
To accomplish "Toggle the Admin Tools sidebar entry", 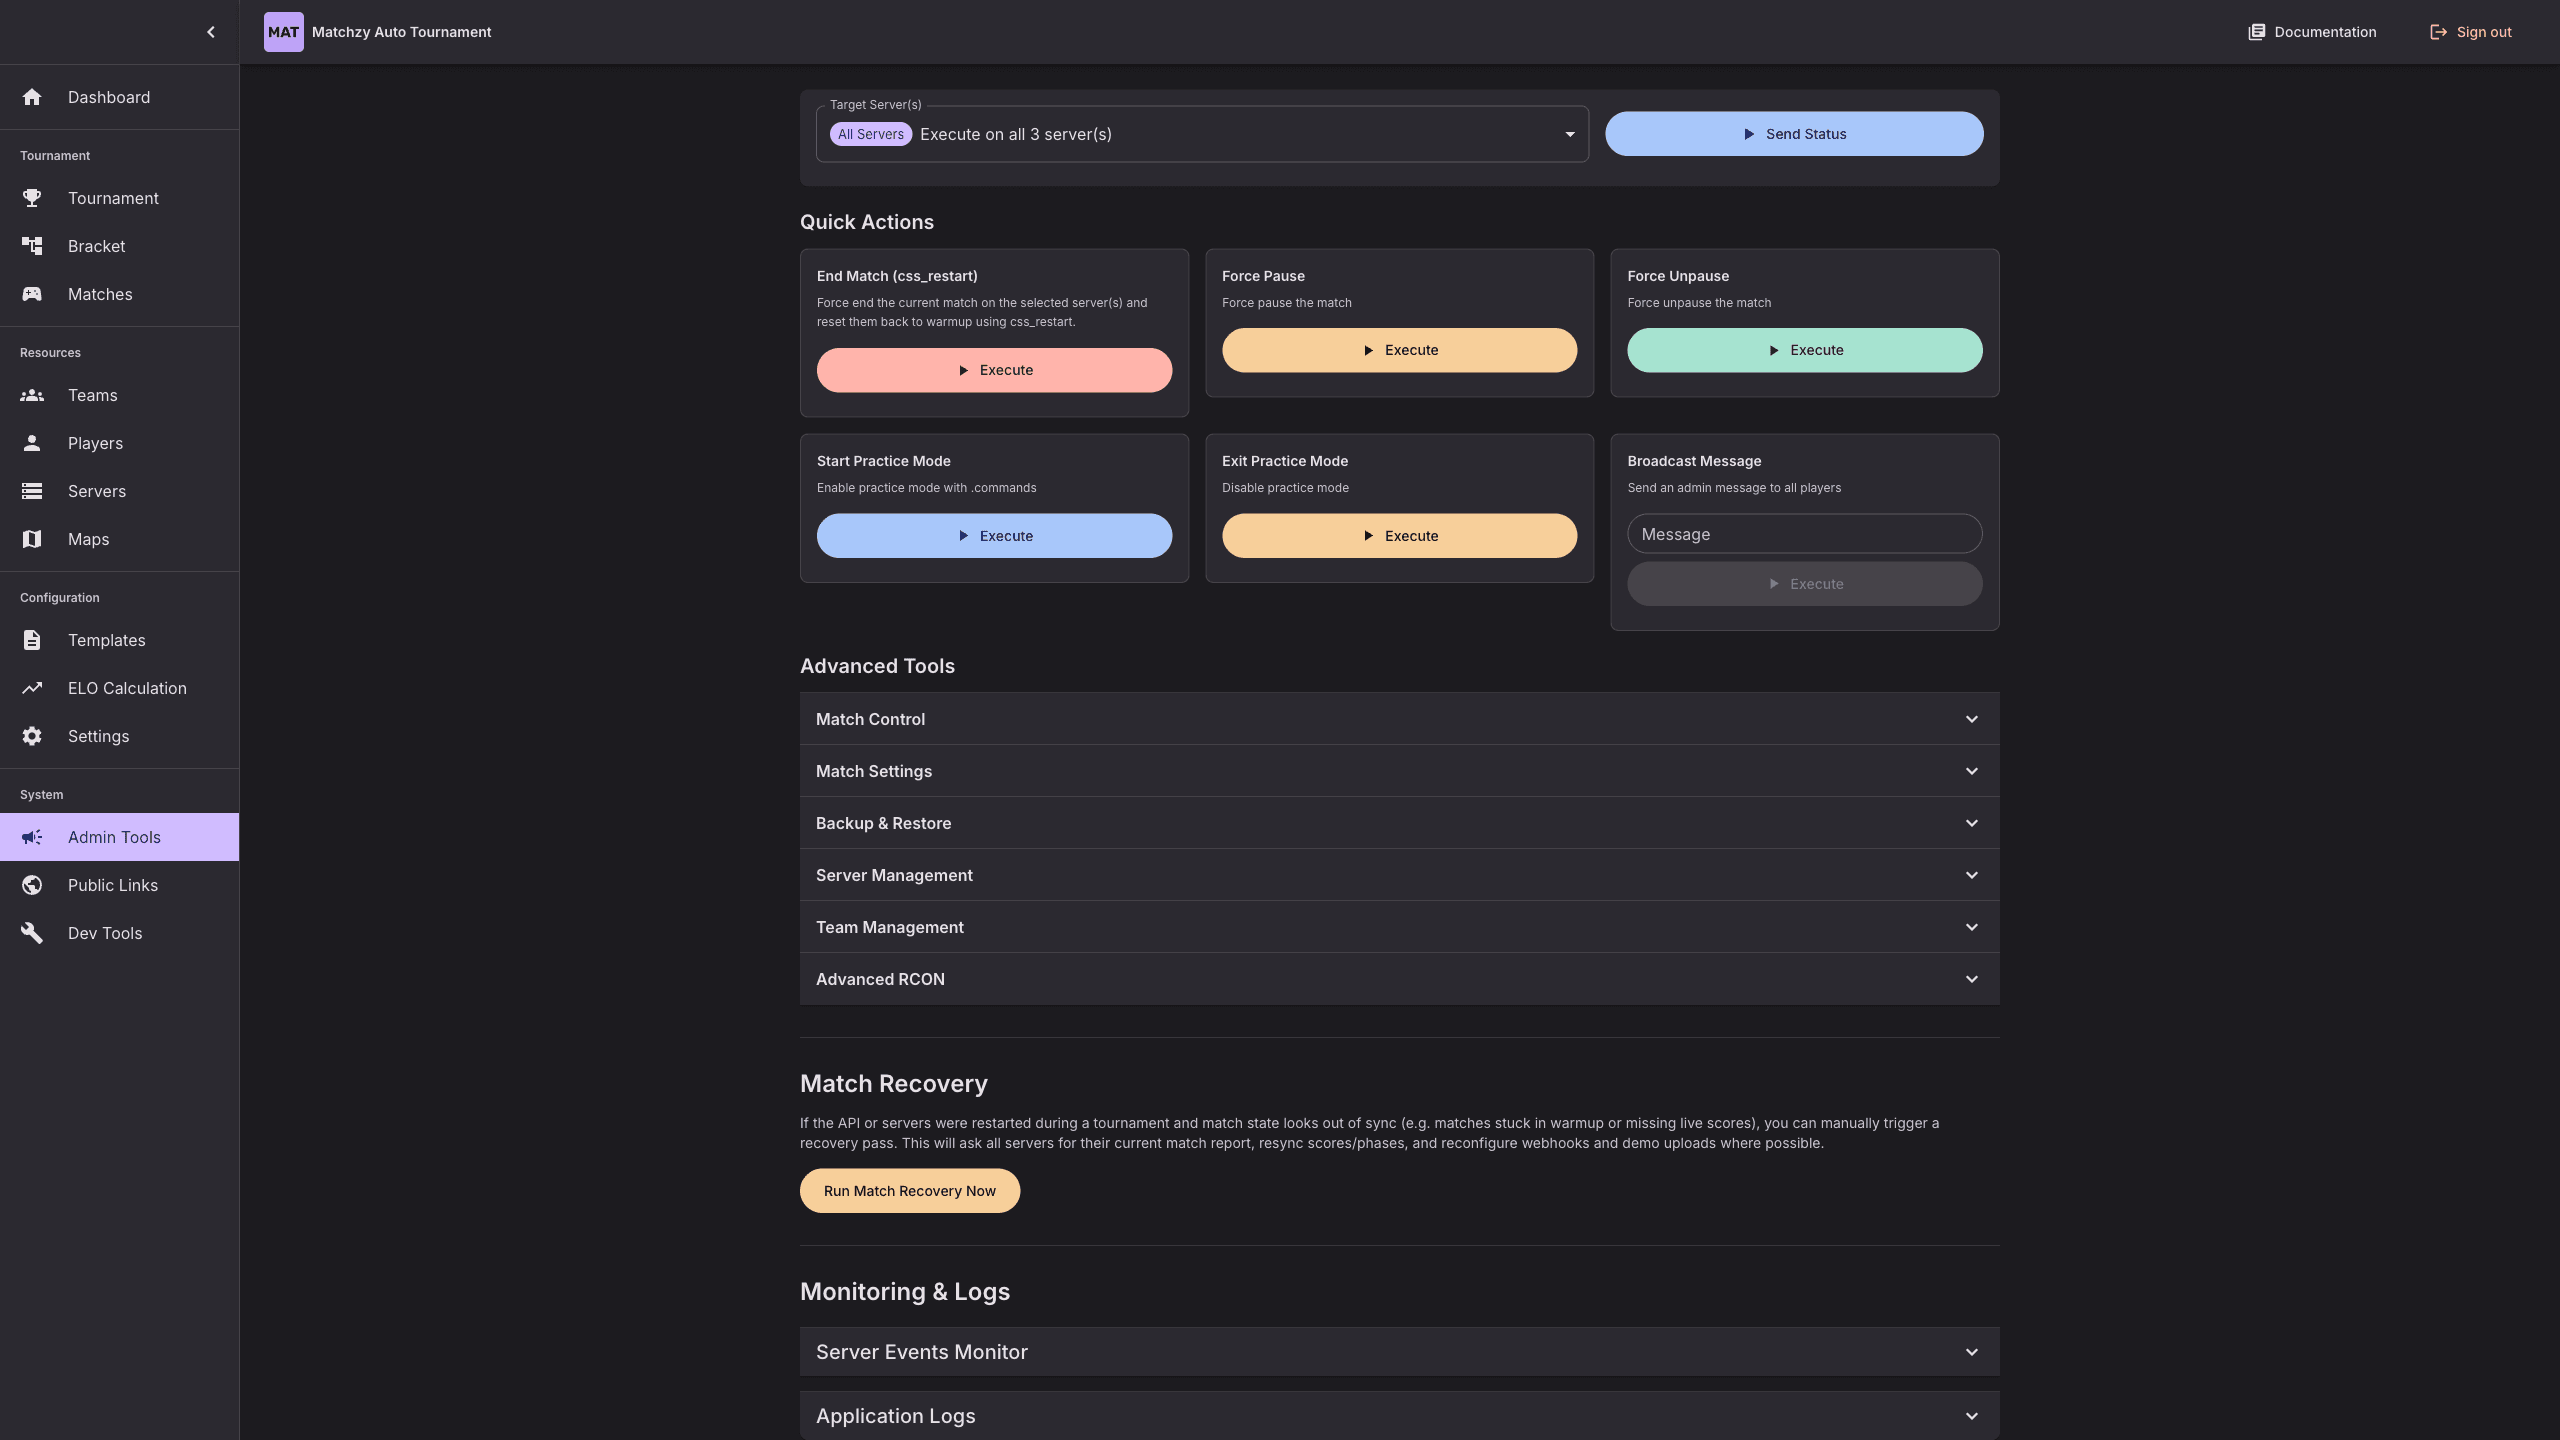I will tap(114, 837).
